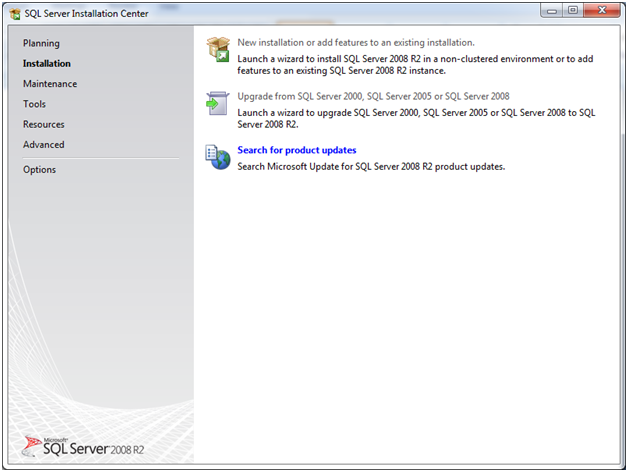
Task: Open Options in the sidebar
Action: 40,169
